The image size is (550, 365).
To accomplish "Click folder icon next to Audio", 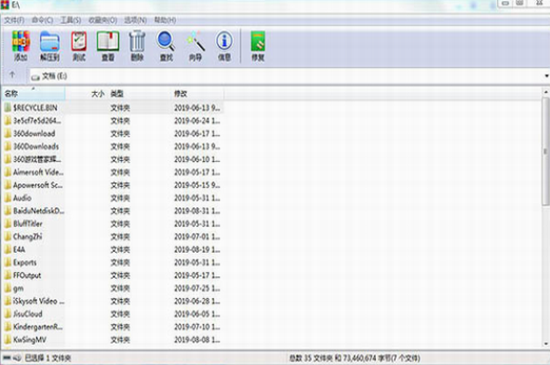I will [8, 198].
